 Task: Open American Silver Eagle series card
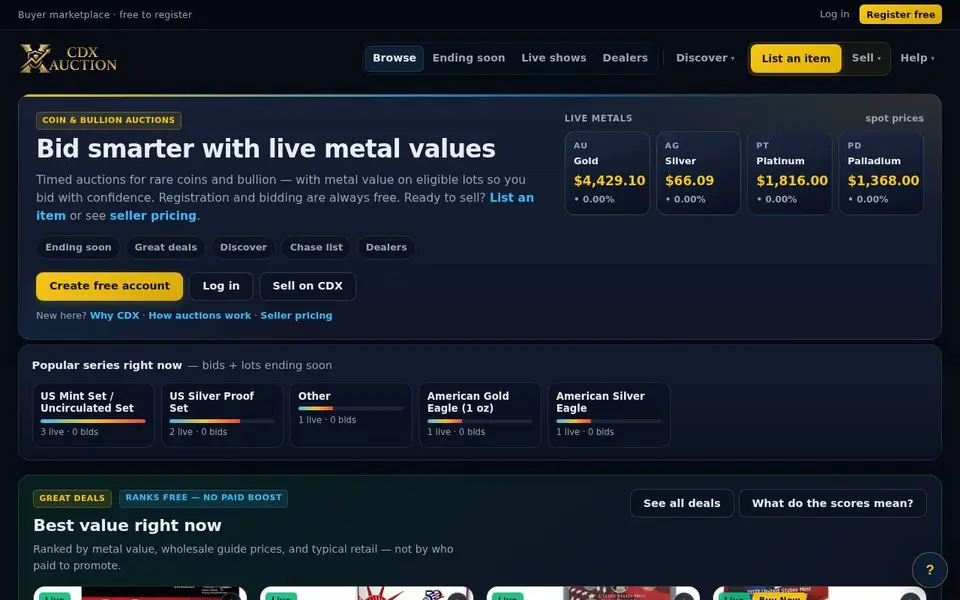(609, 415)
